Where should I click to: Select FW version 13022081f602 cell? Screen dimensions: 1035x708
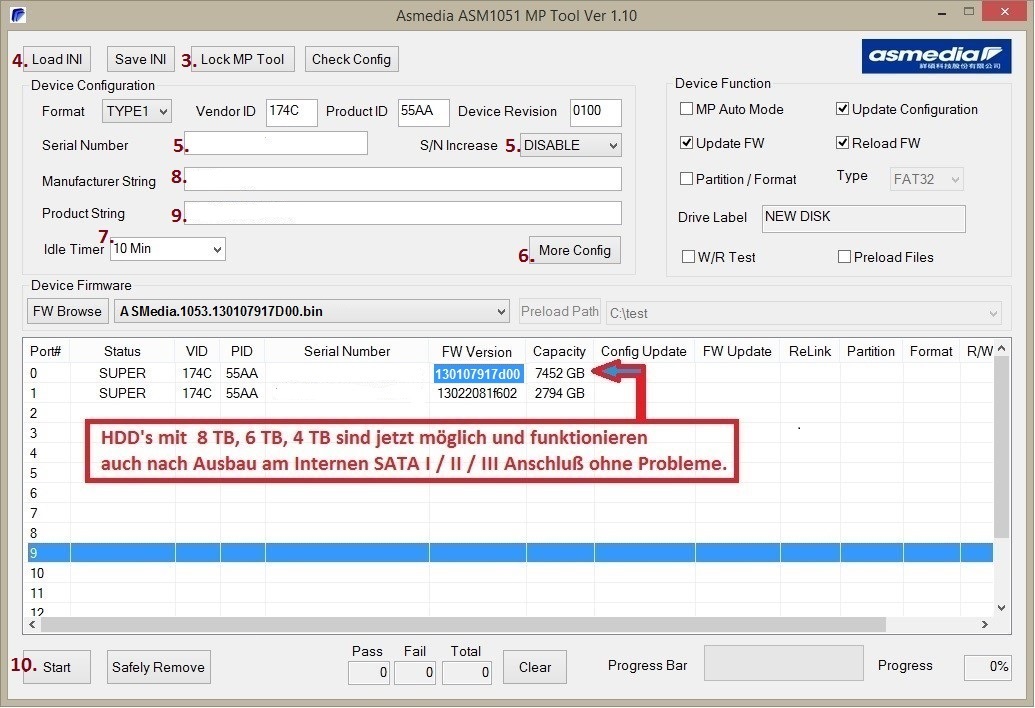pos(477,393)
